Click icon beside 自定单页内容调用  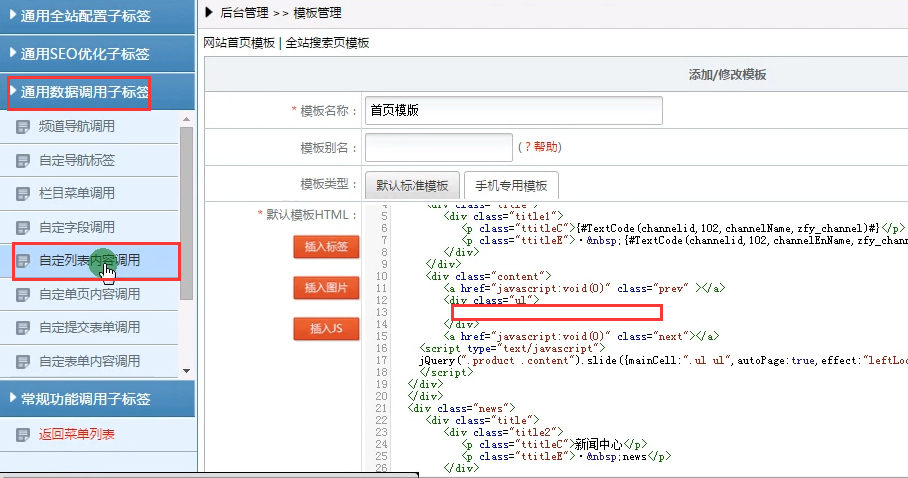pos(23,295)
